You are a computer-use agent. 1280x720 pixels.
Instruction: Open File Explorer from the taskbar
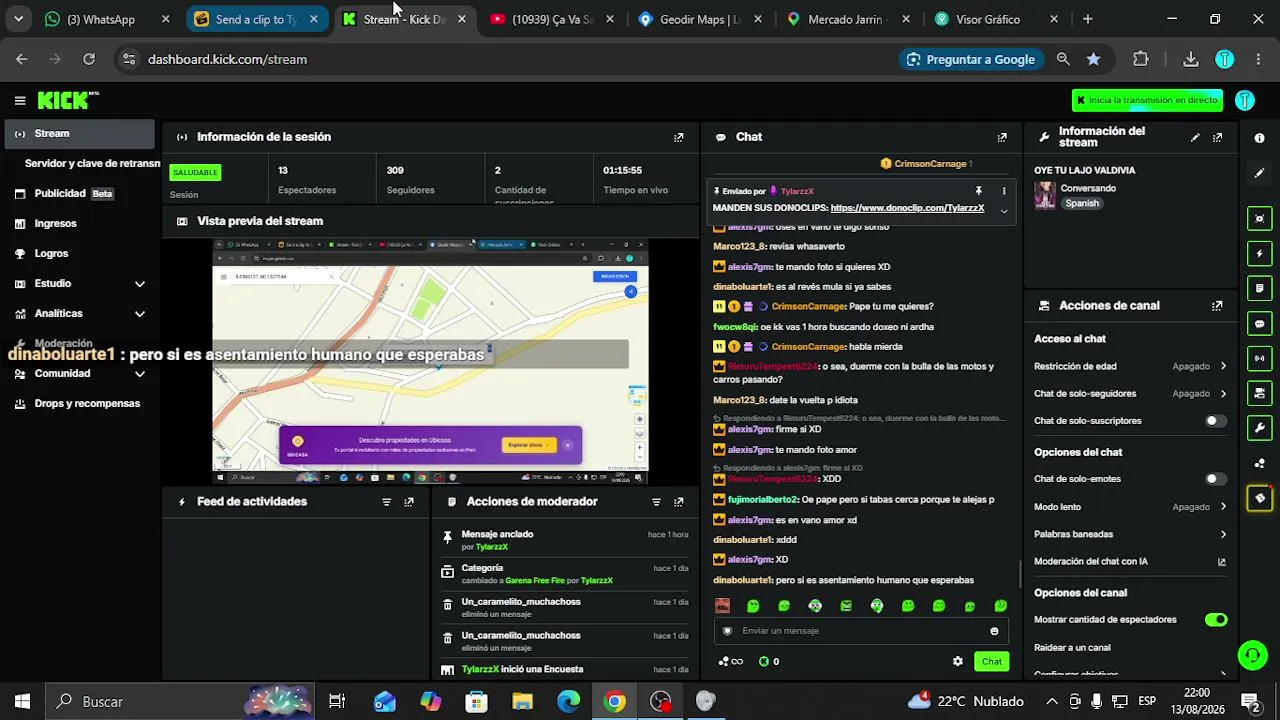coord(522,702)
